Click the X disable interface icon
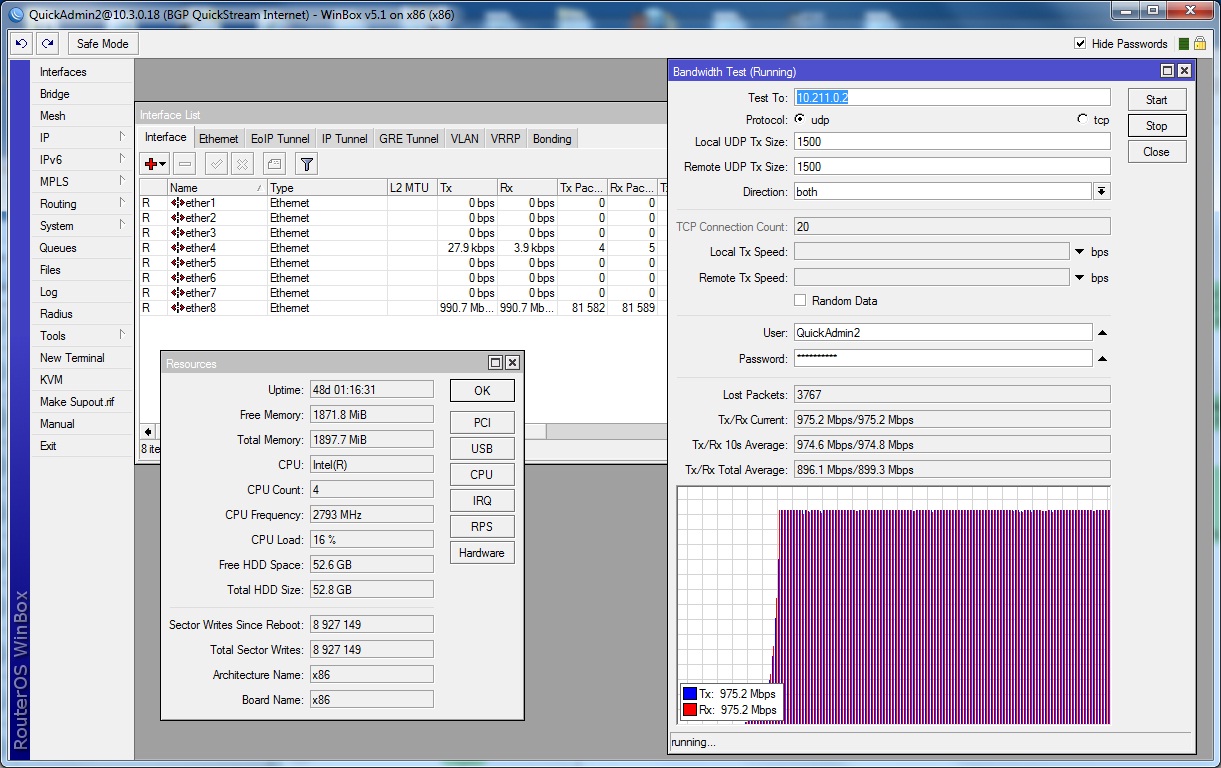Image resolution: width=1221 pixels, height=768 pixels. 242,164
